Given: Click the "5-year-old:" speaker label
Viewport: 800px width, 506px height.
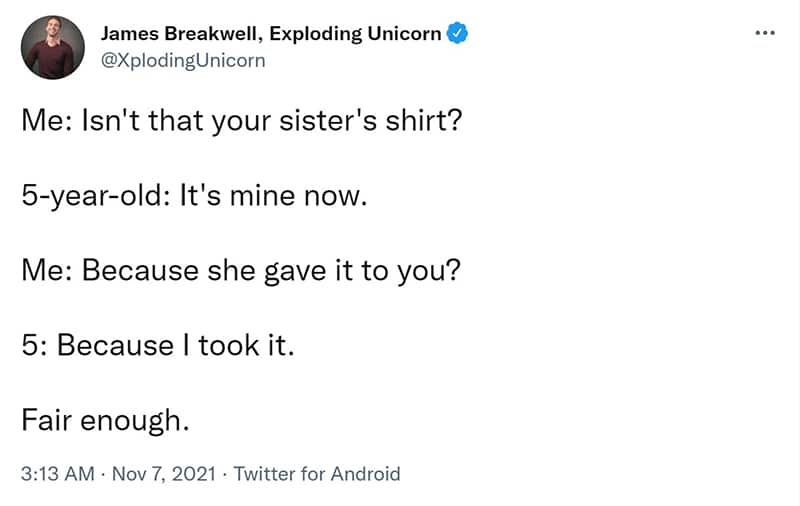Looking at the screenshot, I should point(96,196).
